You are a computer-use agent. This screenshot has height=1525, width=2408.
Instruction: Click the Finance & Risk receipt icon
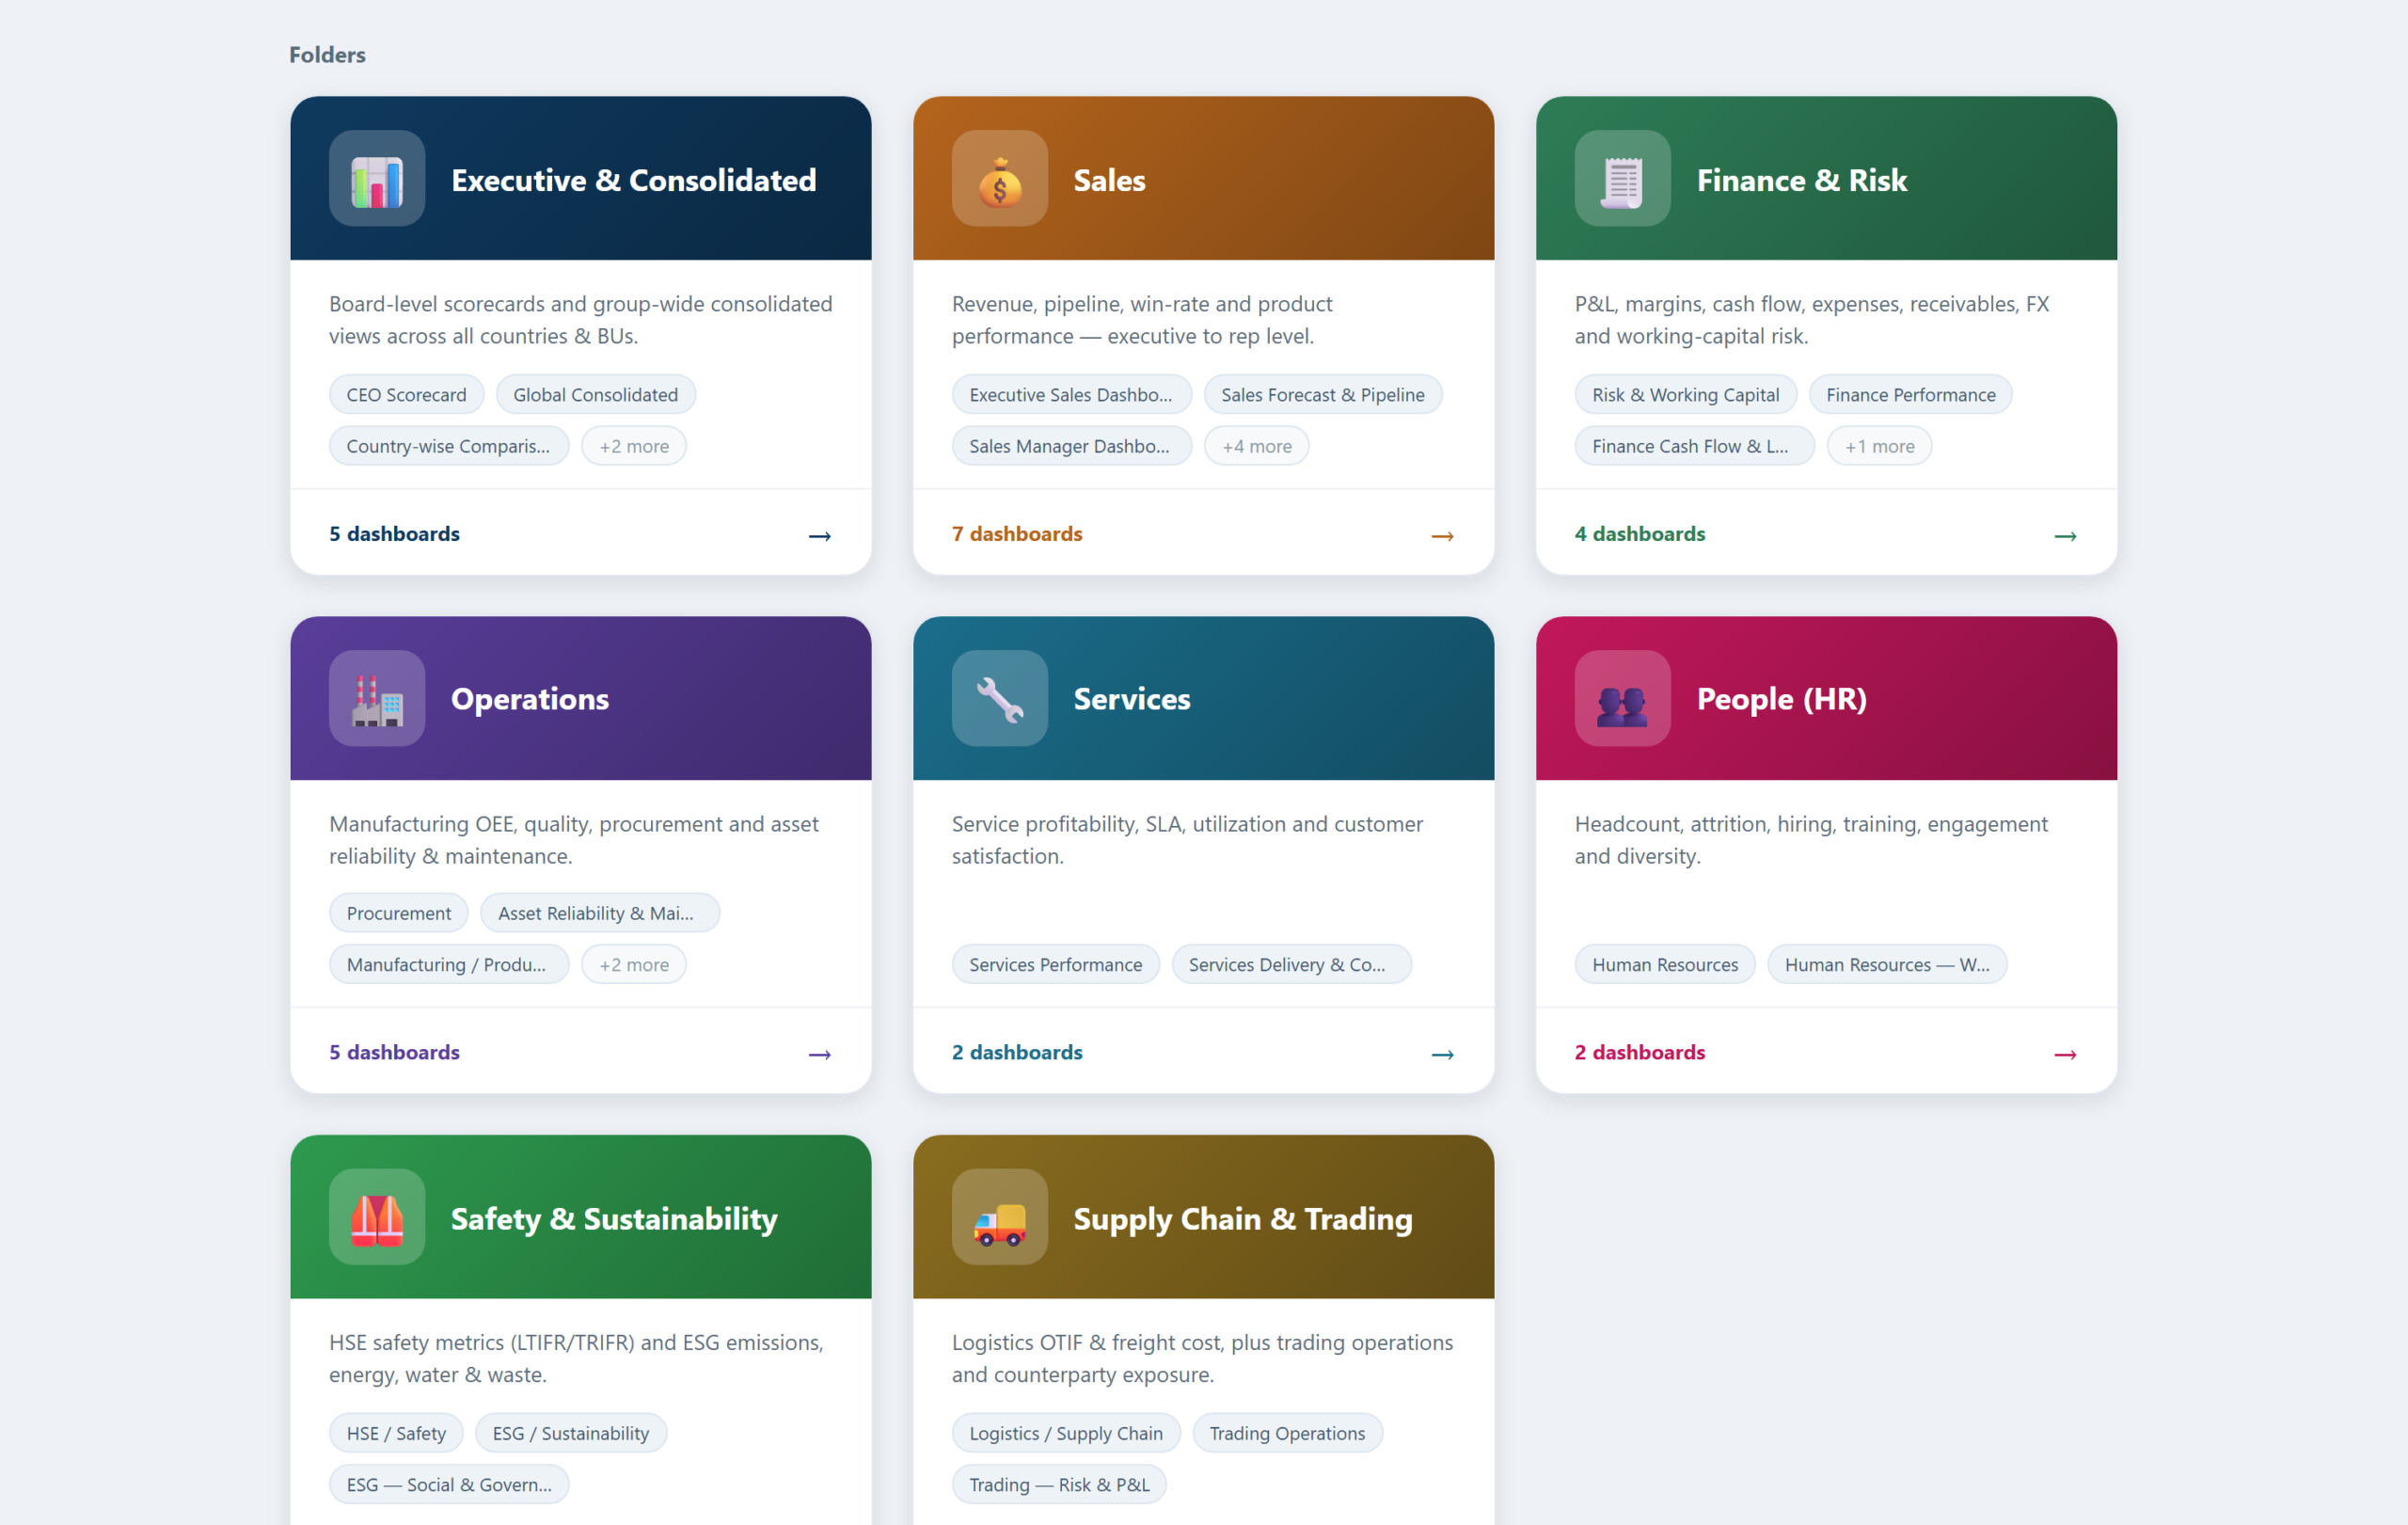click(1622, 179)
